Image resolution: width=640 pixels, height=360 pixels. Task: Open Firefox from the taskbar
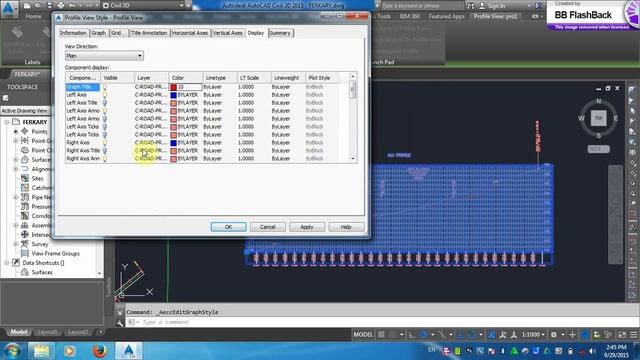click(x=99, y=351)
